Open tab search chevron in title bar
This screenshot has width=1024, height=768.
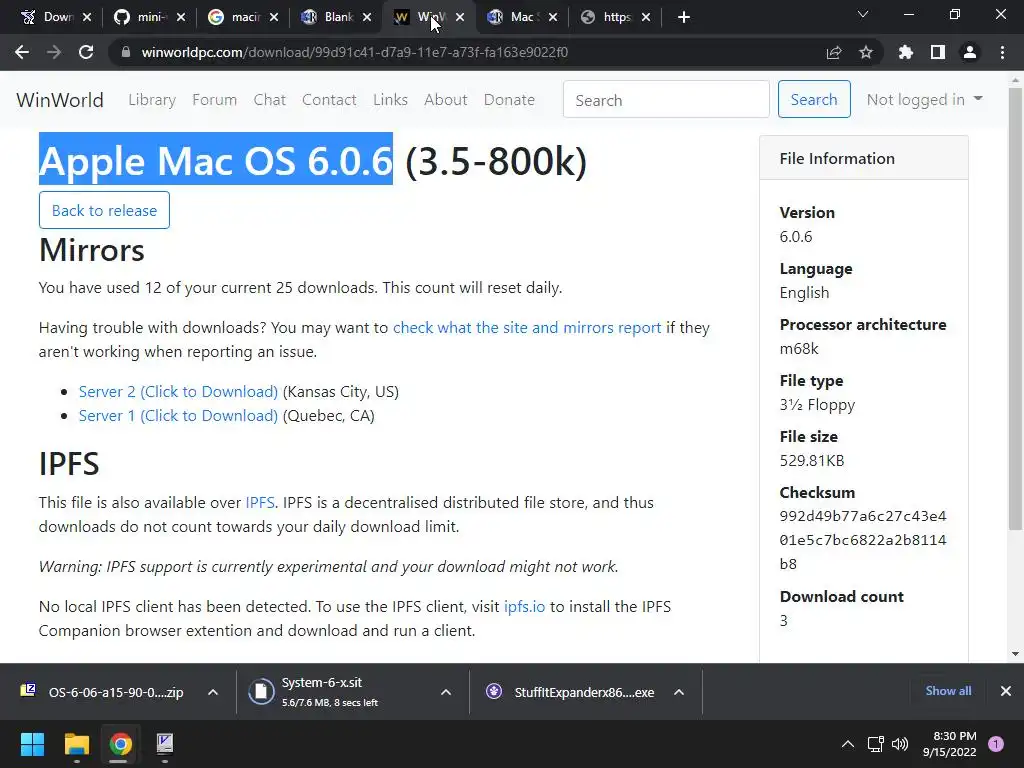click(x=863, y=14)
